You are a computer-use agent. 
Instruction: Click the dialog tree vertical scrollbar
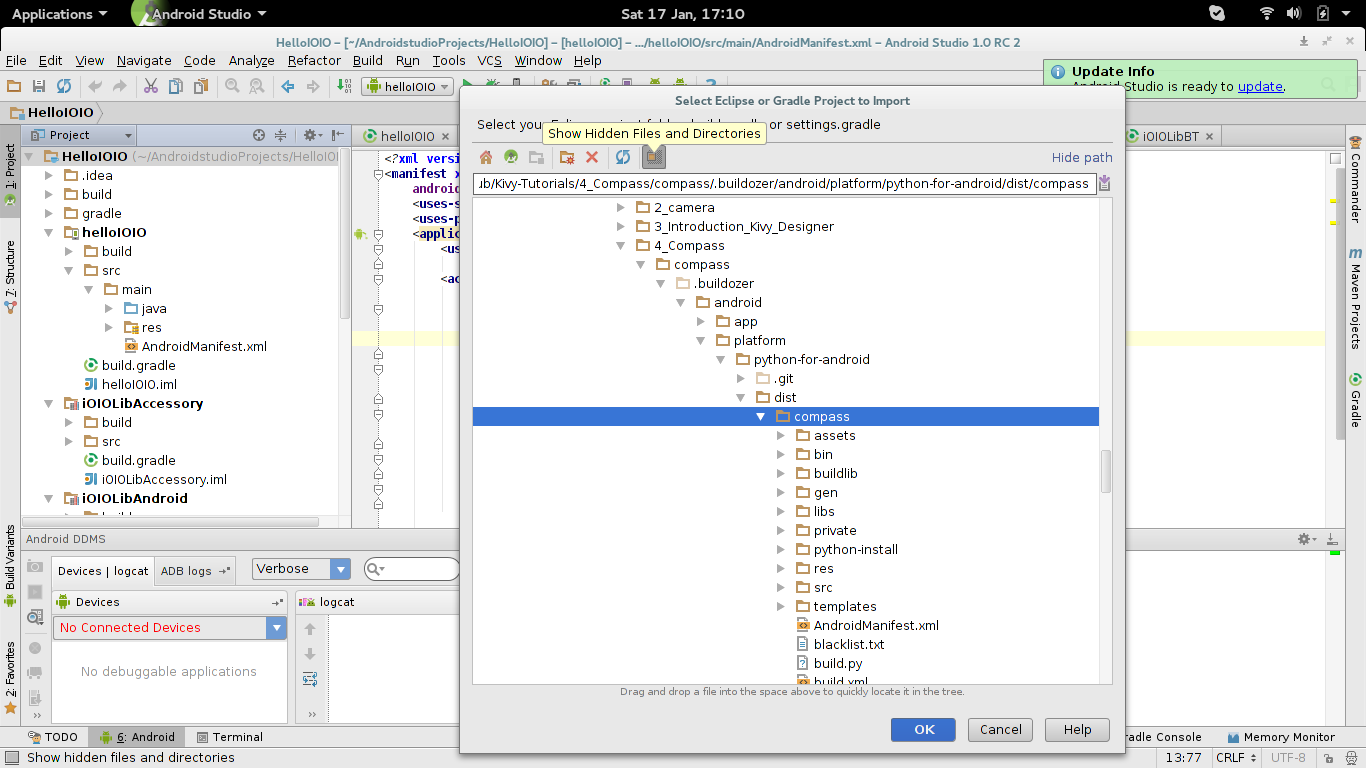[x=1106, y=471]
